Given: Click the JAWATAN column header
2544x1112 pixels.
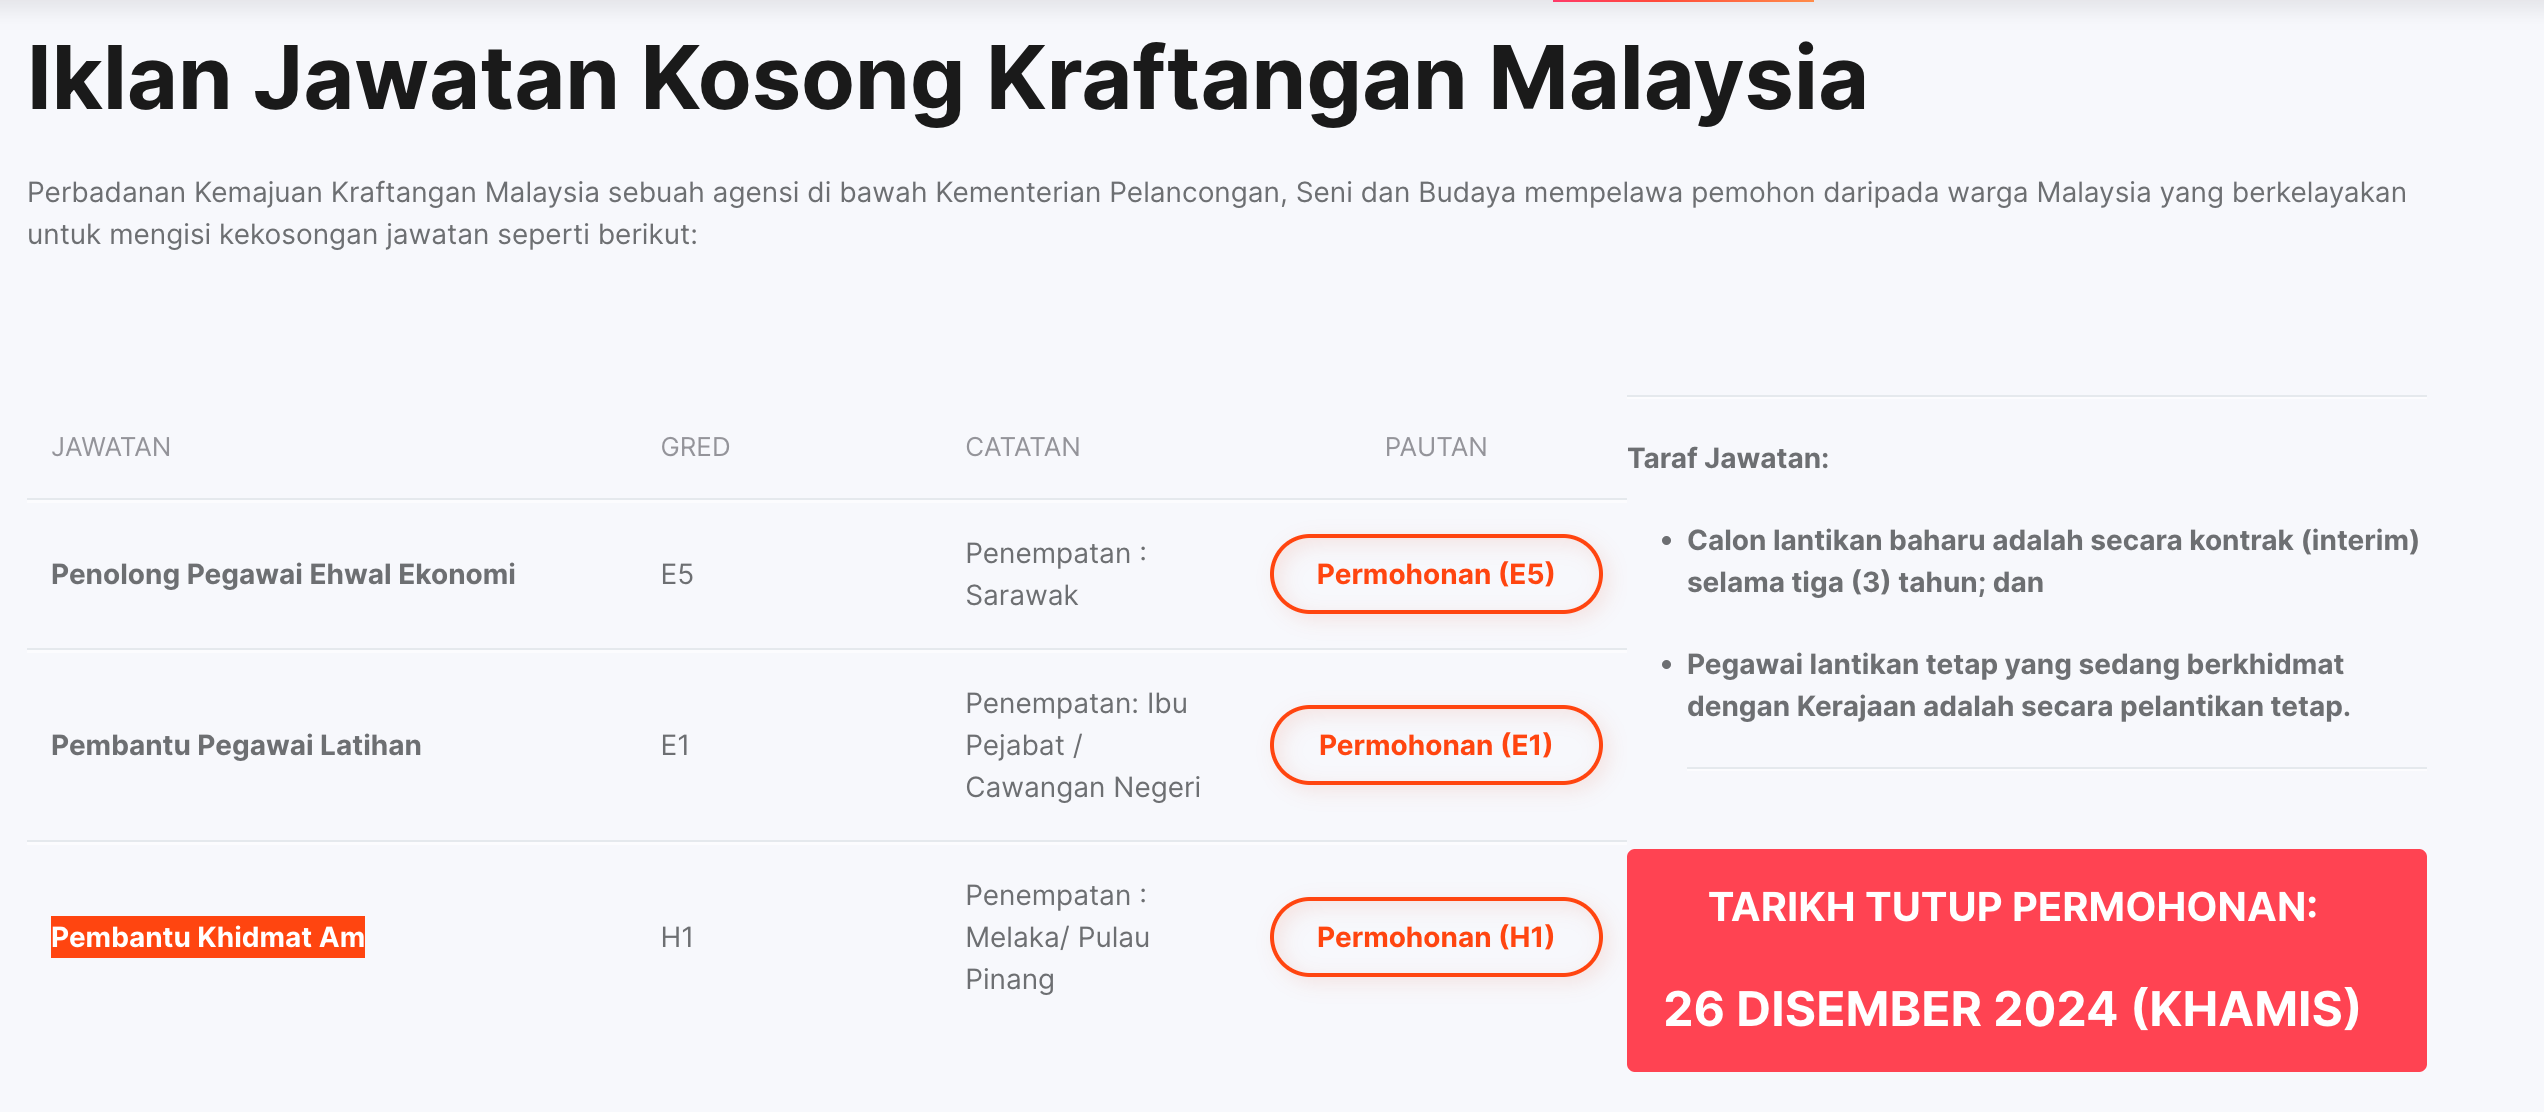Looking at the screenshot, I should (111, 447).
